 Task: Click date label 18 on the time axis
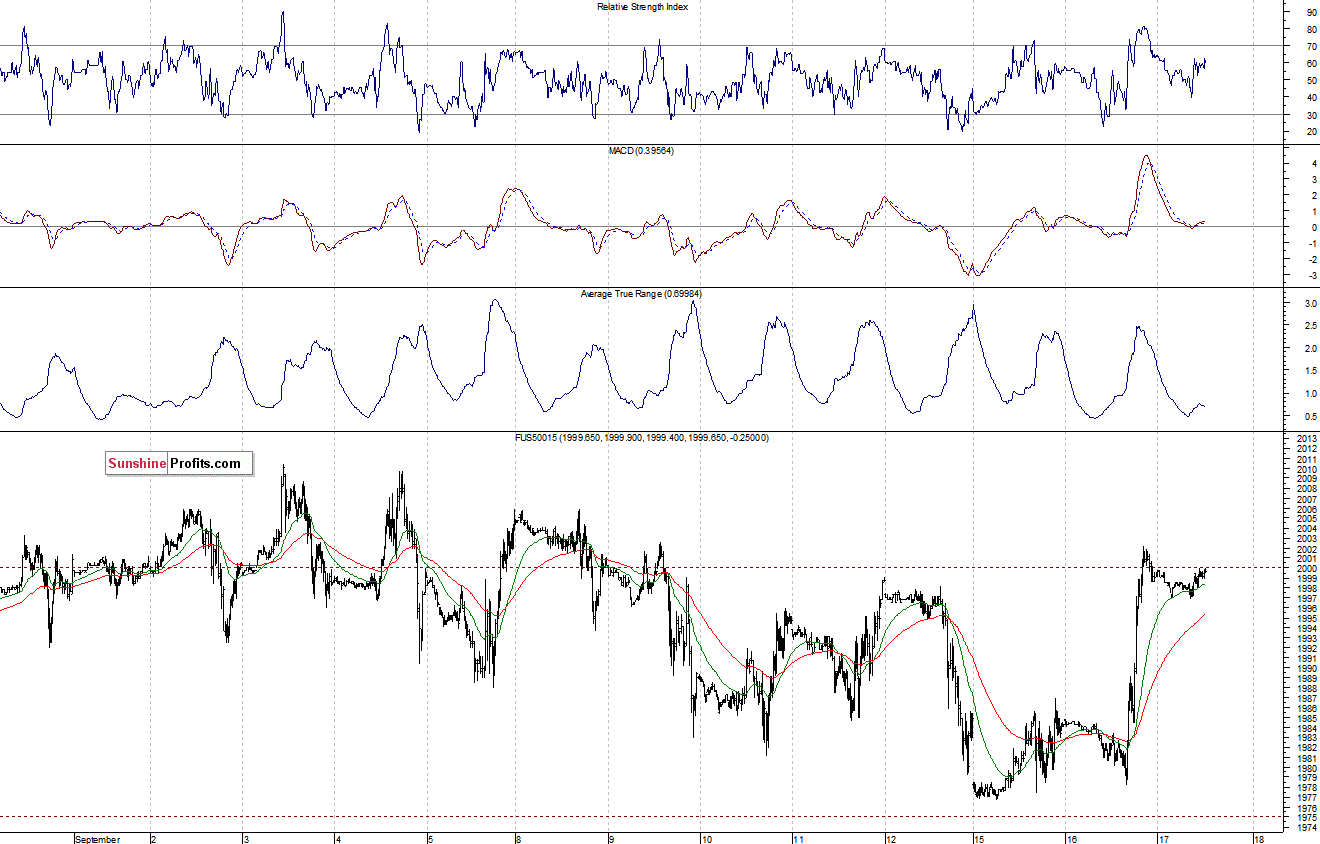coord(1257,839)
